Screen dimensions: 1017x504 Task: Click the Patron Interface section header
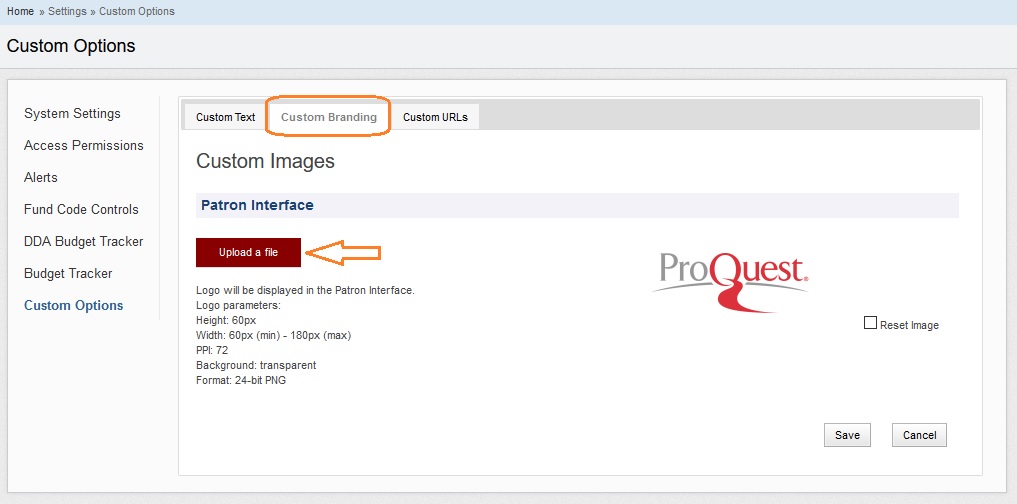pyautogui.click(x=257, y=205)
